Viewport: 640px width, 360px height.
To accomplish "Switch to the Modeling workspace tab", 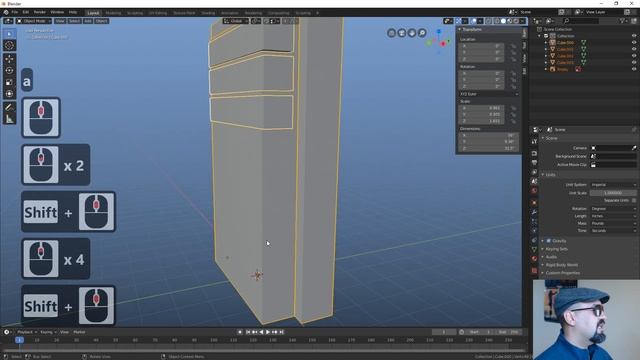I will coord(113,13).
